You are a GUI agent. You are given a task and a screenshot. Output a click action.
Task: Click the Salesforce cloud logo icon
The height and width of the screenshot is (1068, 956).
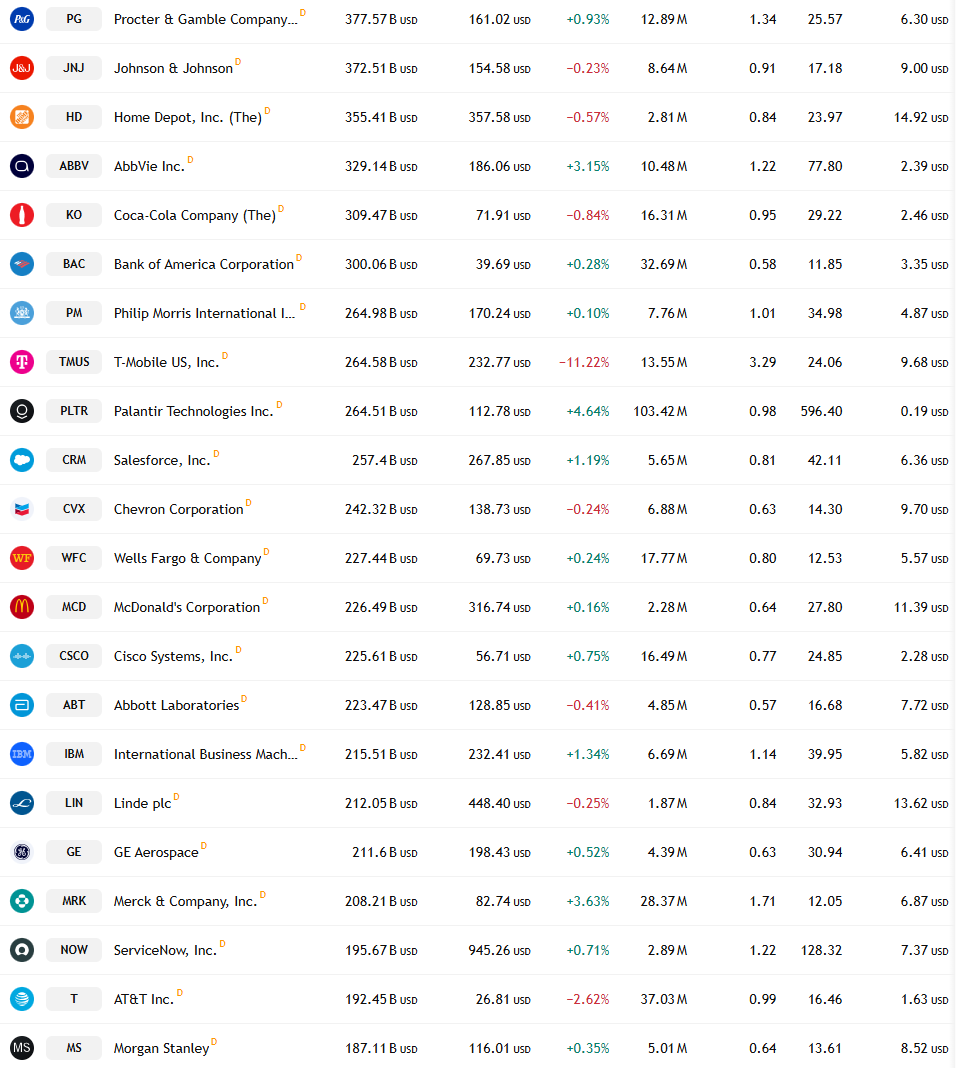coord(22,460)
